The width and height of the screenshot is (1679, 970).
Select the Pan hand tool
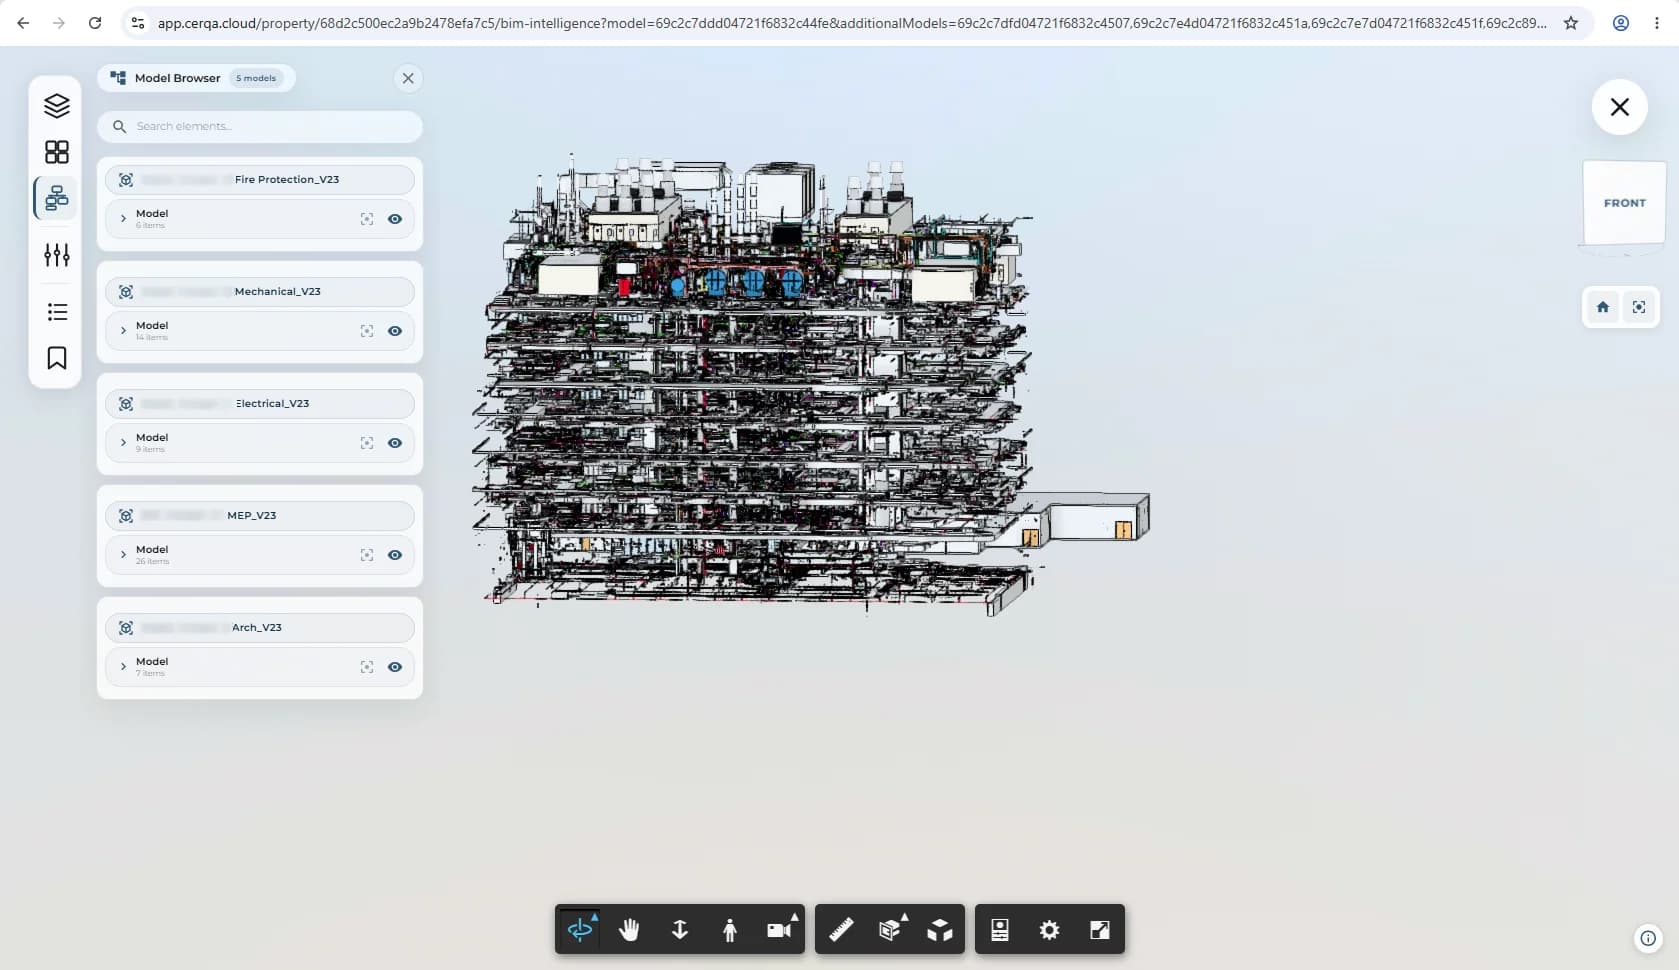pos(629,930)
